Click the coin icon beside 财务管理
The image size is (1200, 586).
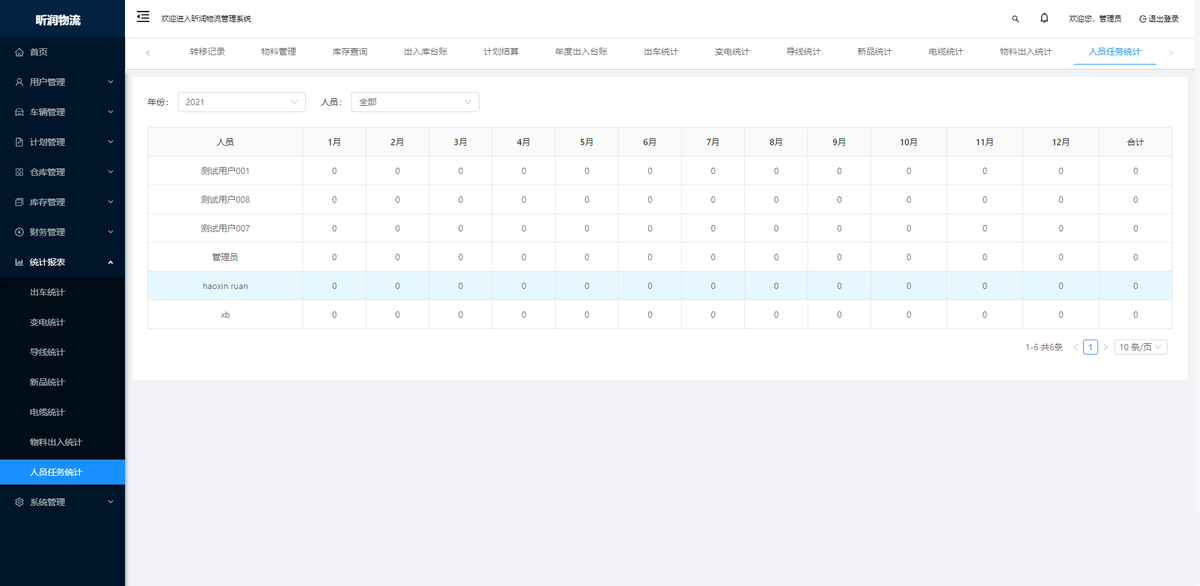[x=19, y=232]
